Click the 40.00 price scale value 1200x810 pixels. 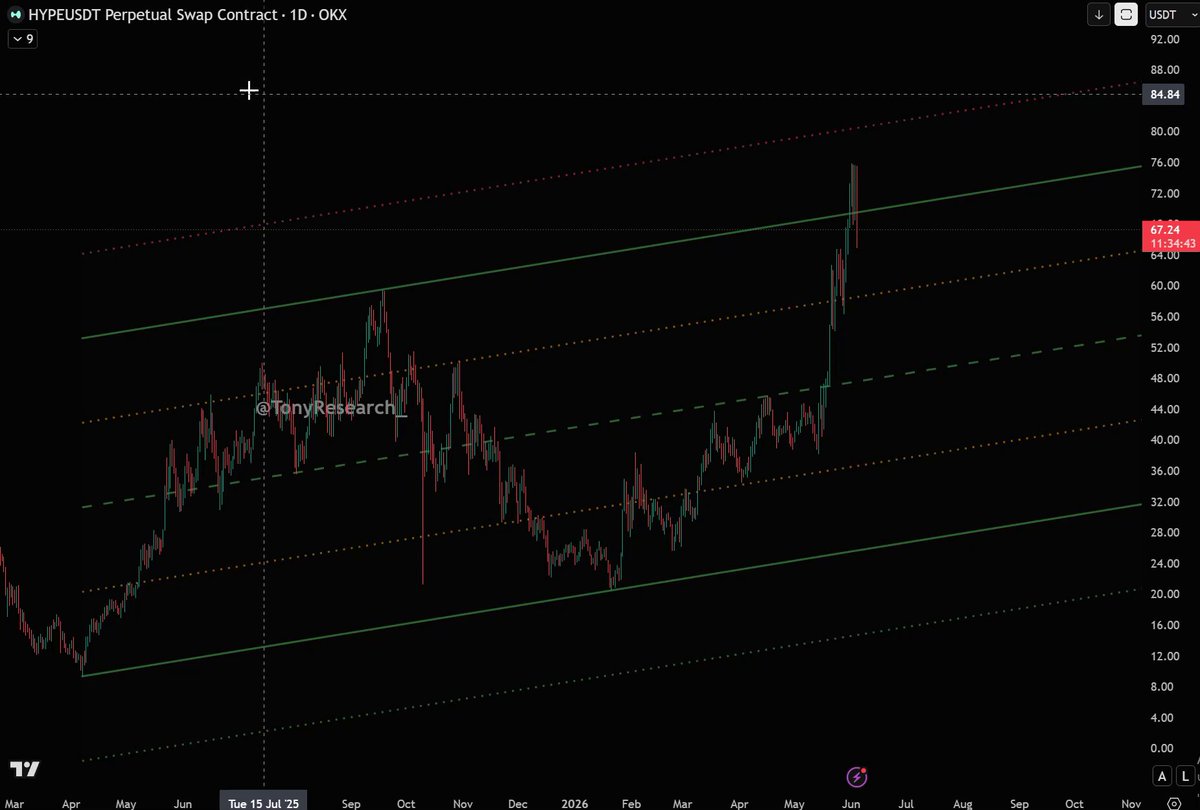click(x=1166, y=440)
